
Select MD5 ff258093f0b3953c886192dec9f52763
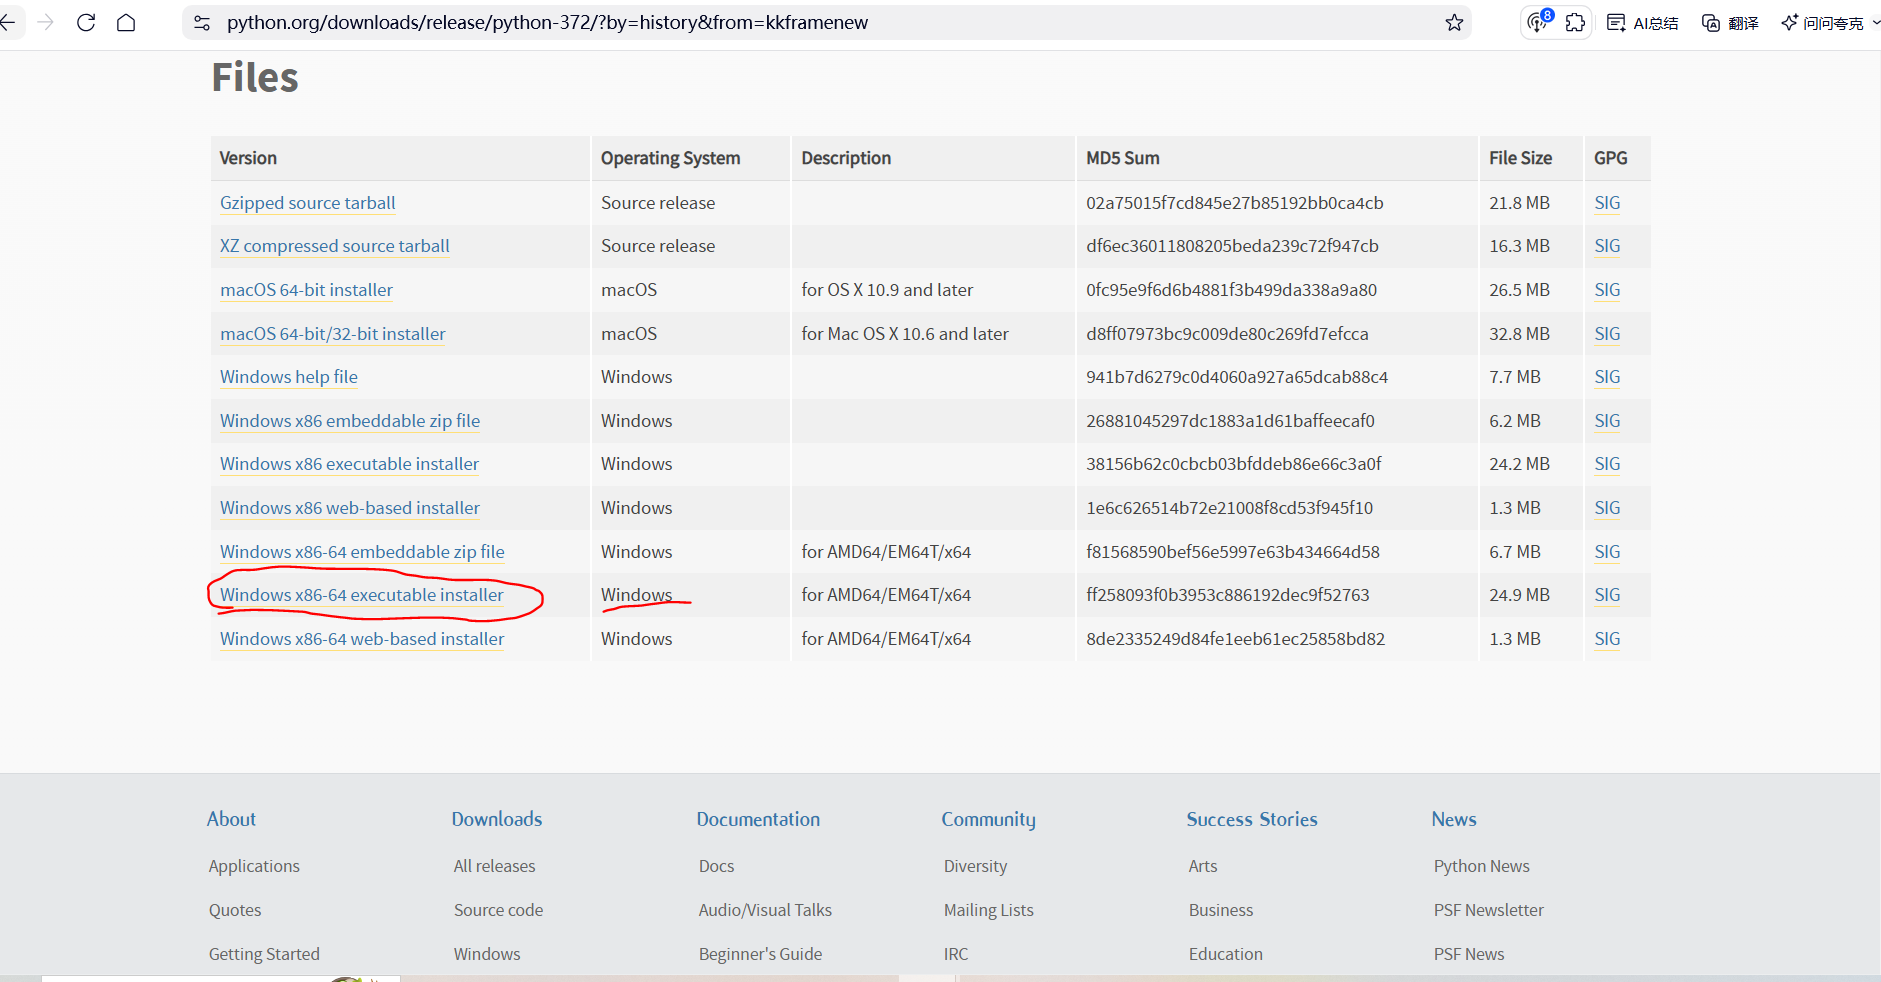1228,595
